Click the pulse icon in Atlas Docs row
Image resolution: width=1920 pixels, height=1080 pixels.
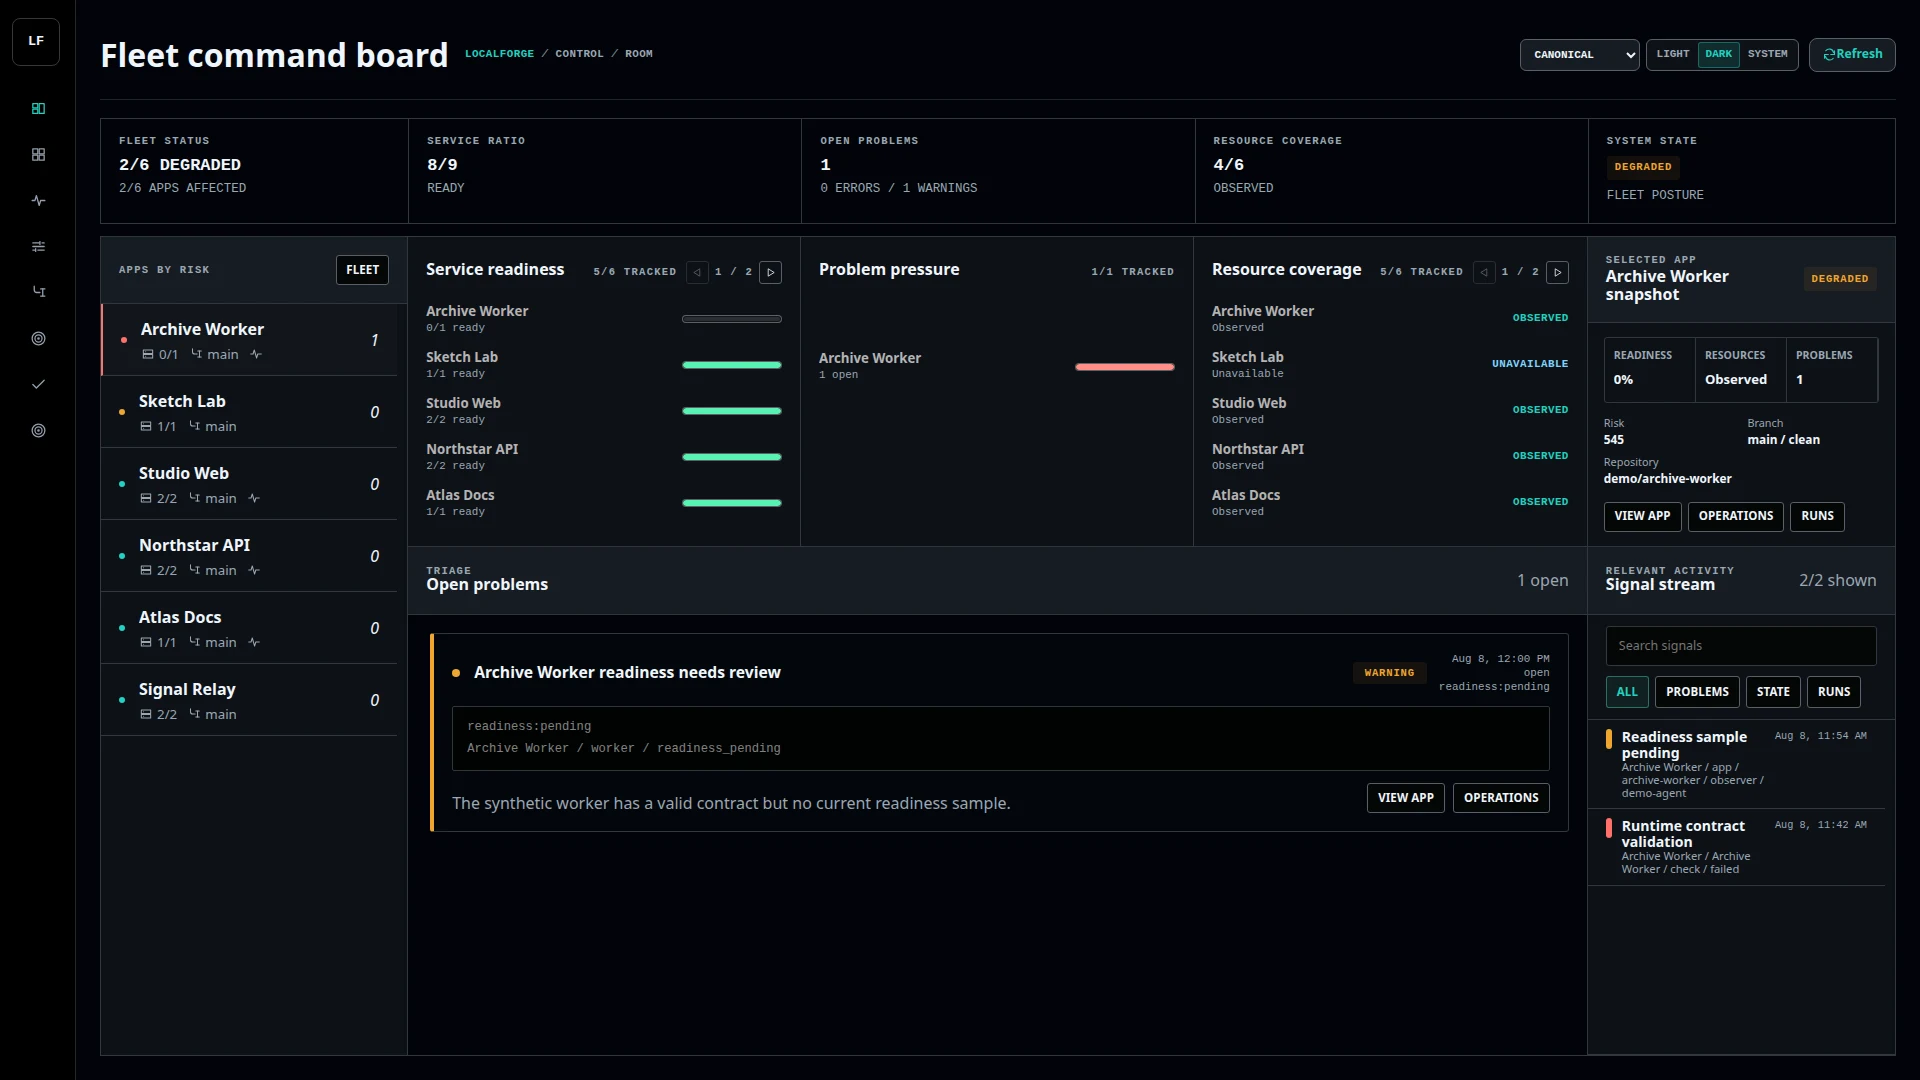coord(254,642)
